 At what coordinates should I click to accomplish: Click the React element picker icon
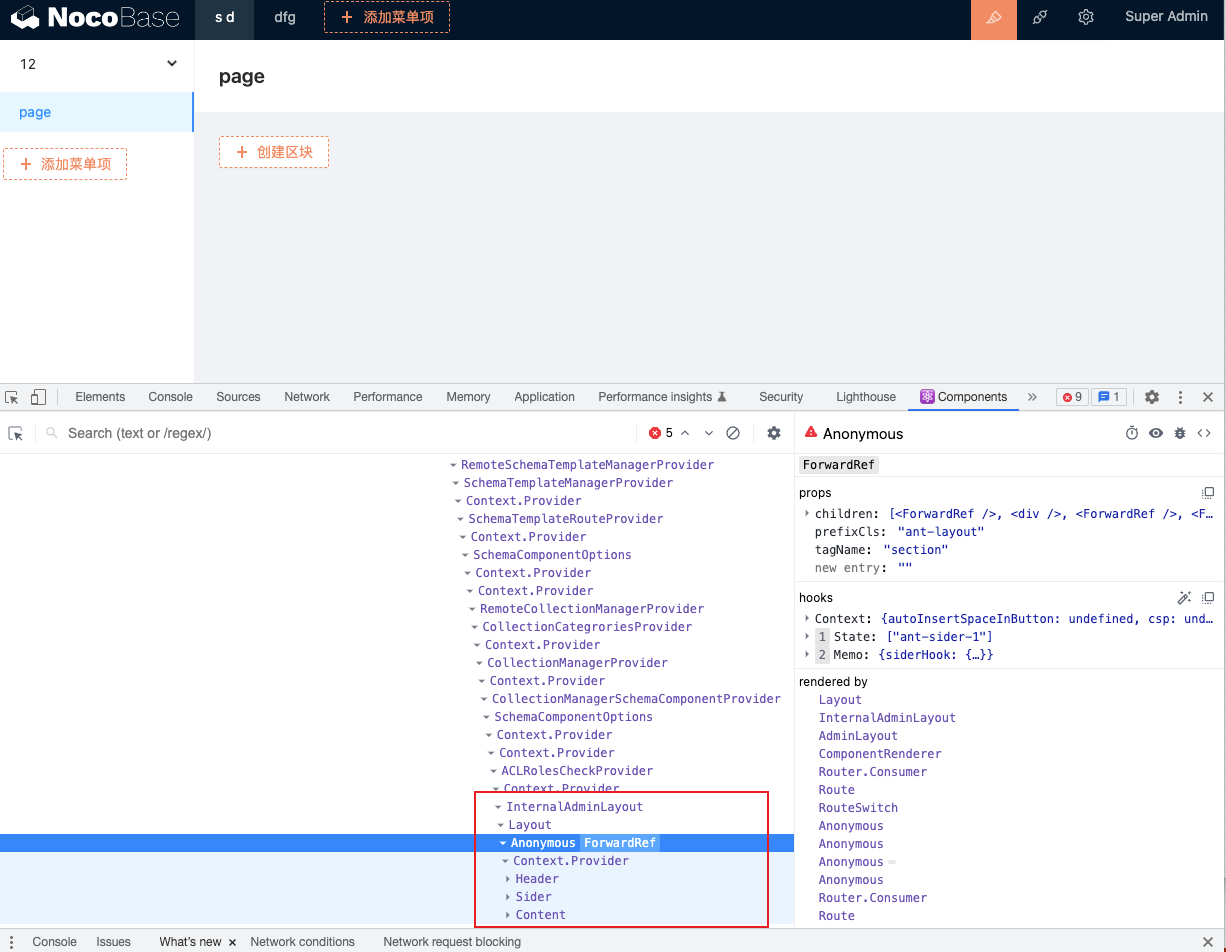(16, 433)
